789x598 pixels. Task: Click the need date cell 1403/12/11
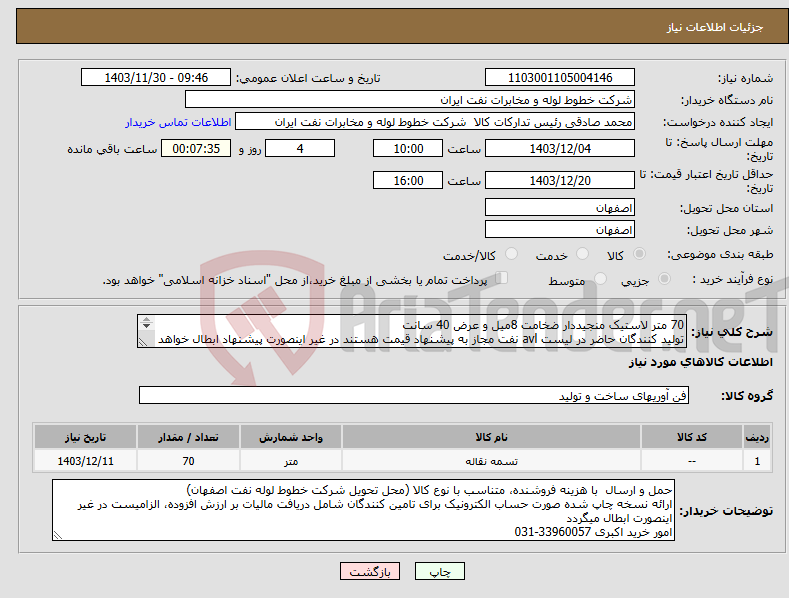click(85, 461)
